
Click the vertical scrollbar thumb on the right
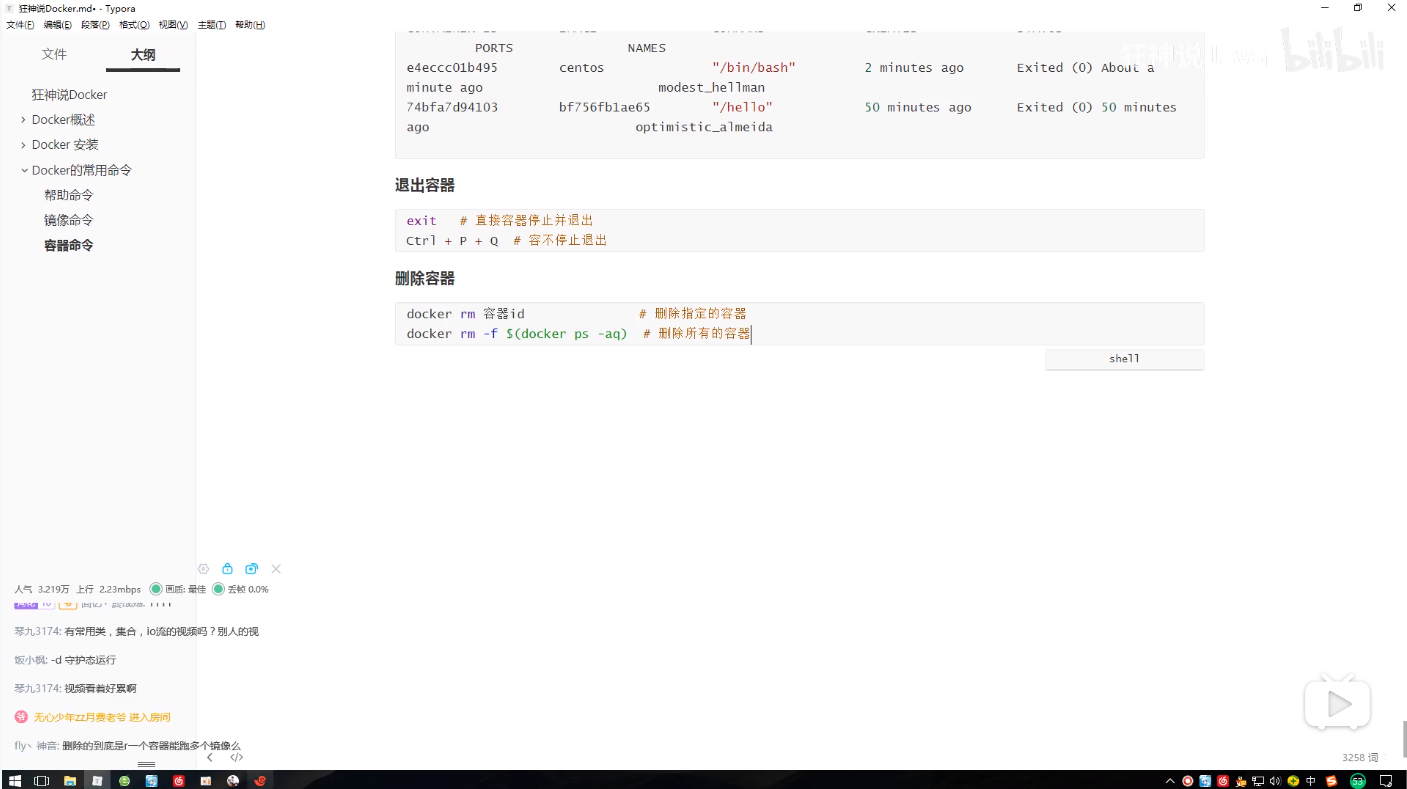tap(1403, 738)
